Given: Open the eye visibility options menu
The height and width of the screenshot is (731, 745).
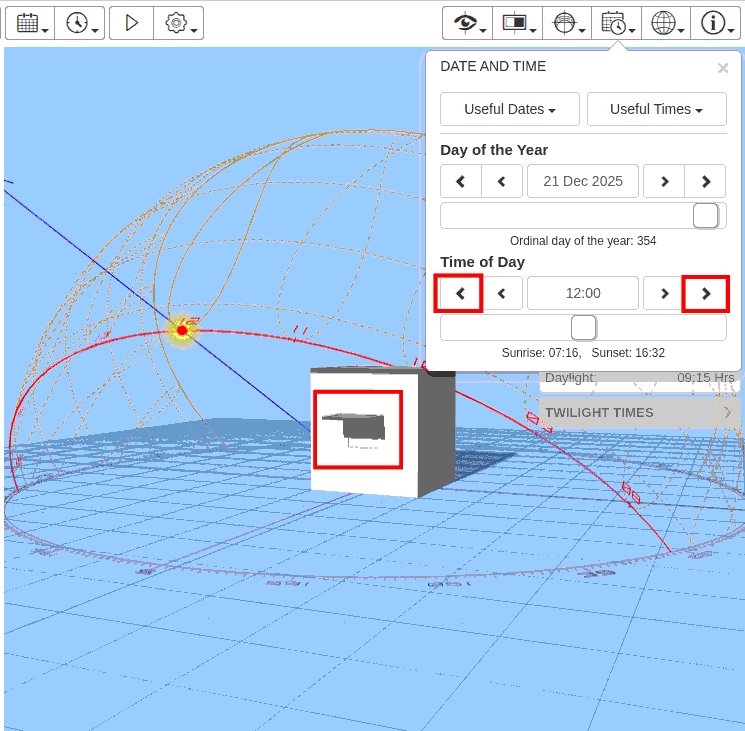Looking at the screenshot, I should [467, 23].
